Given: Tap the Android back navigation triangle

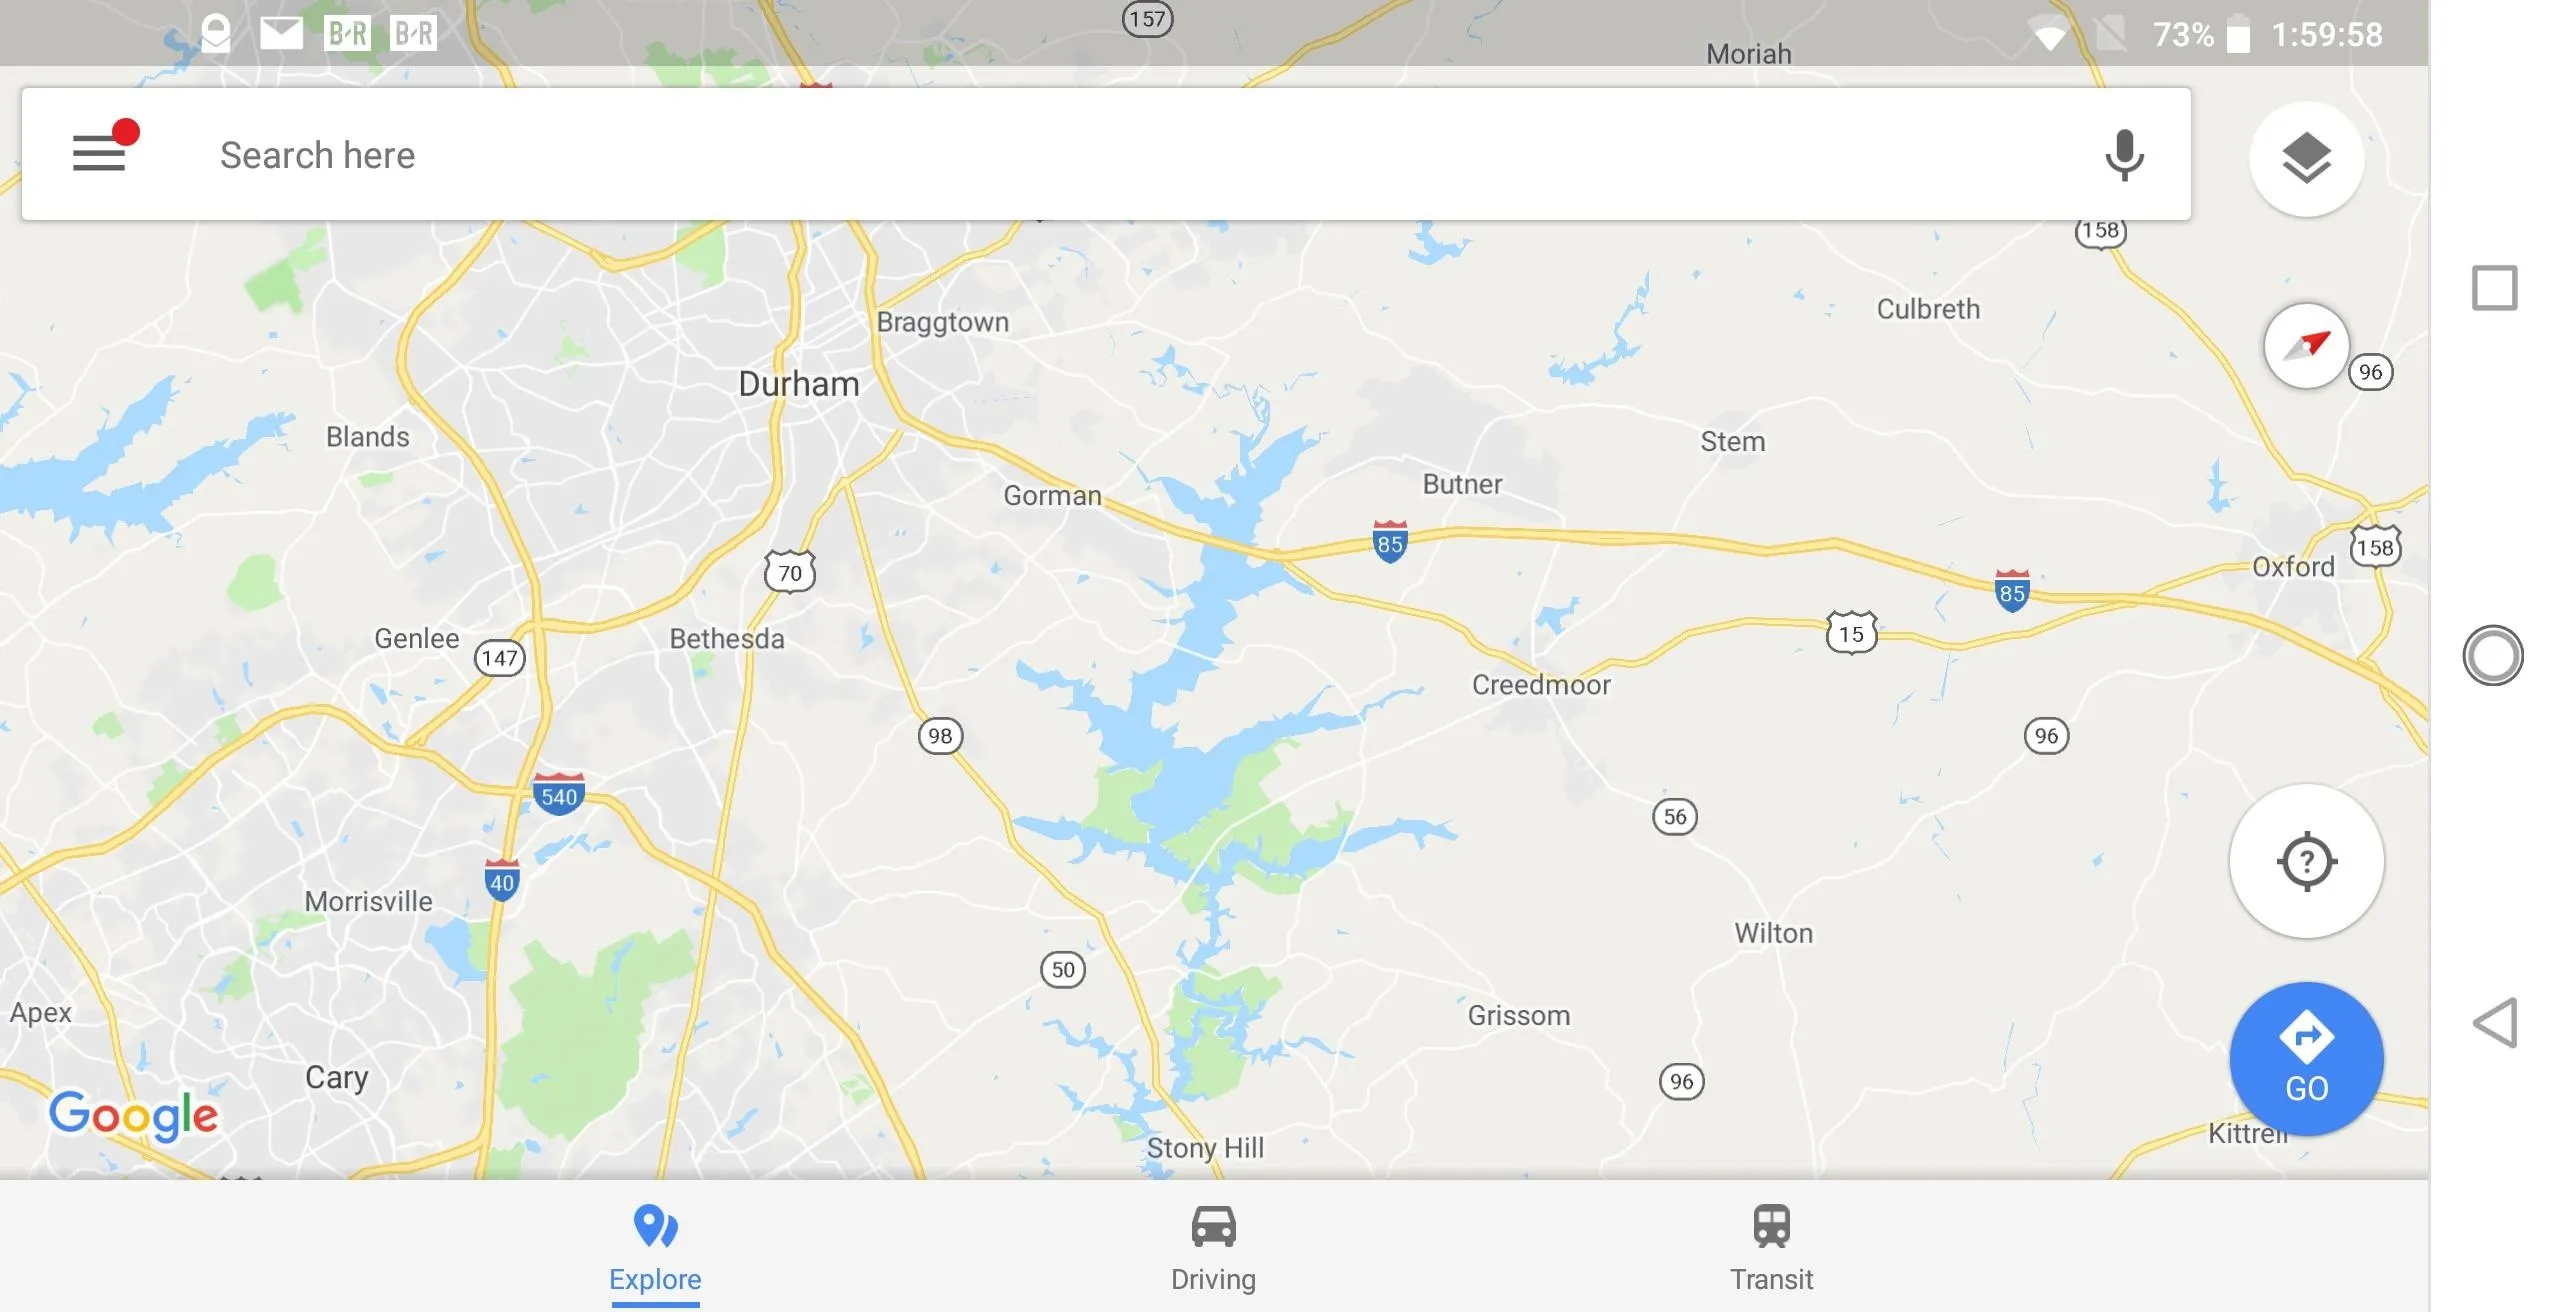Looking at the screenshot, I should tap(2494, 1023).
